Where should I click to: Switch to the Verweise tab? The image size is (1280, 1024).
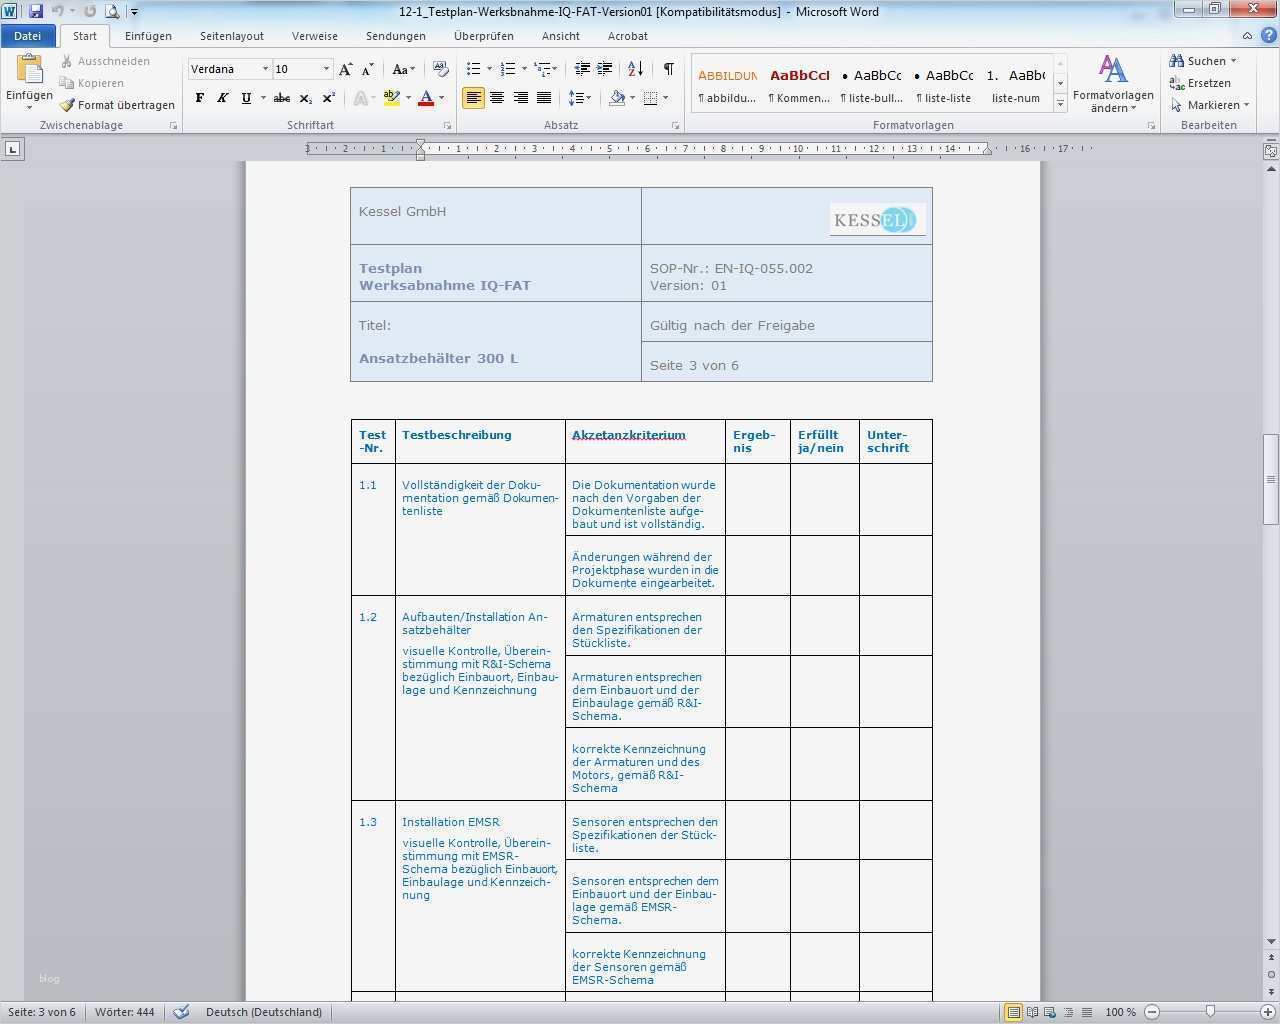pos(315,36)
